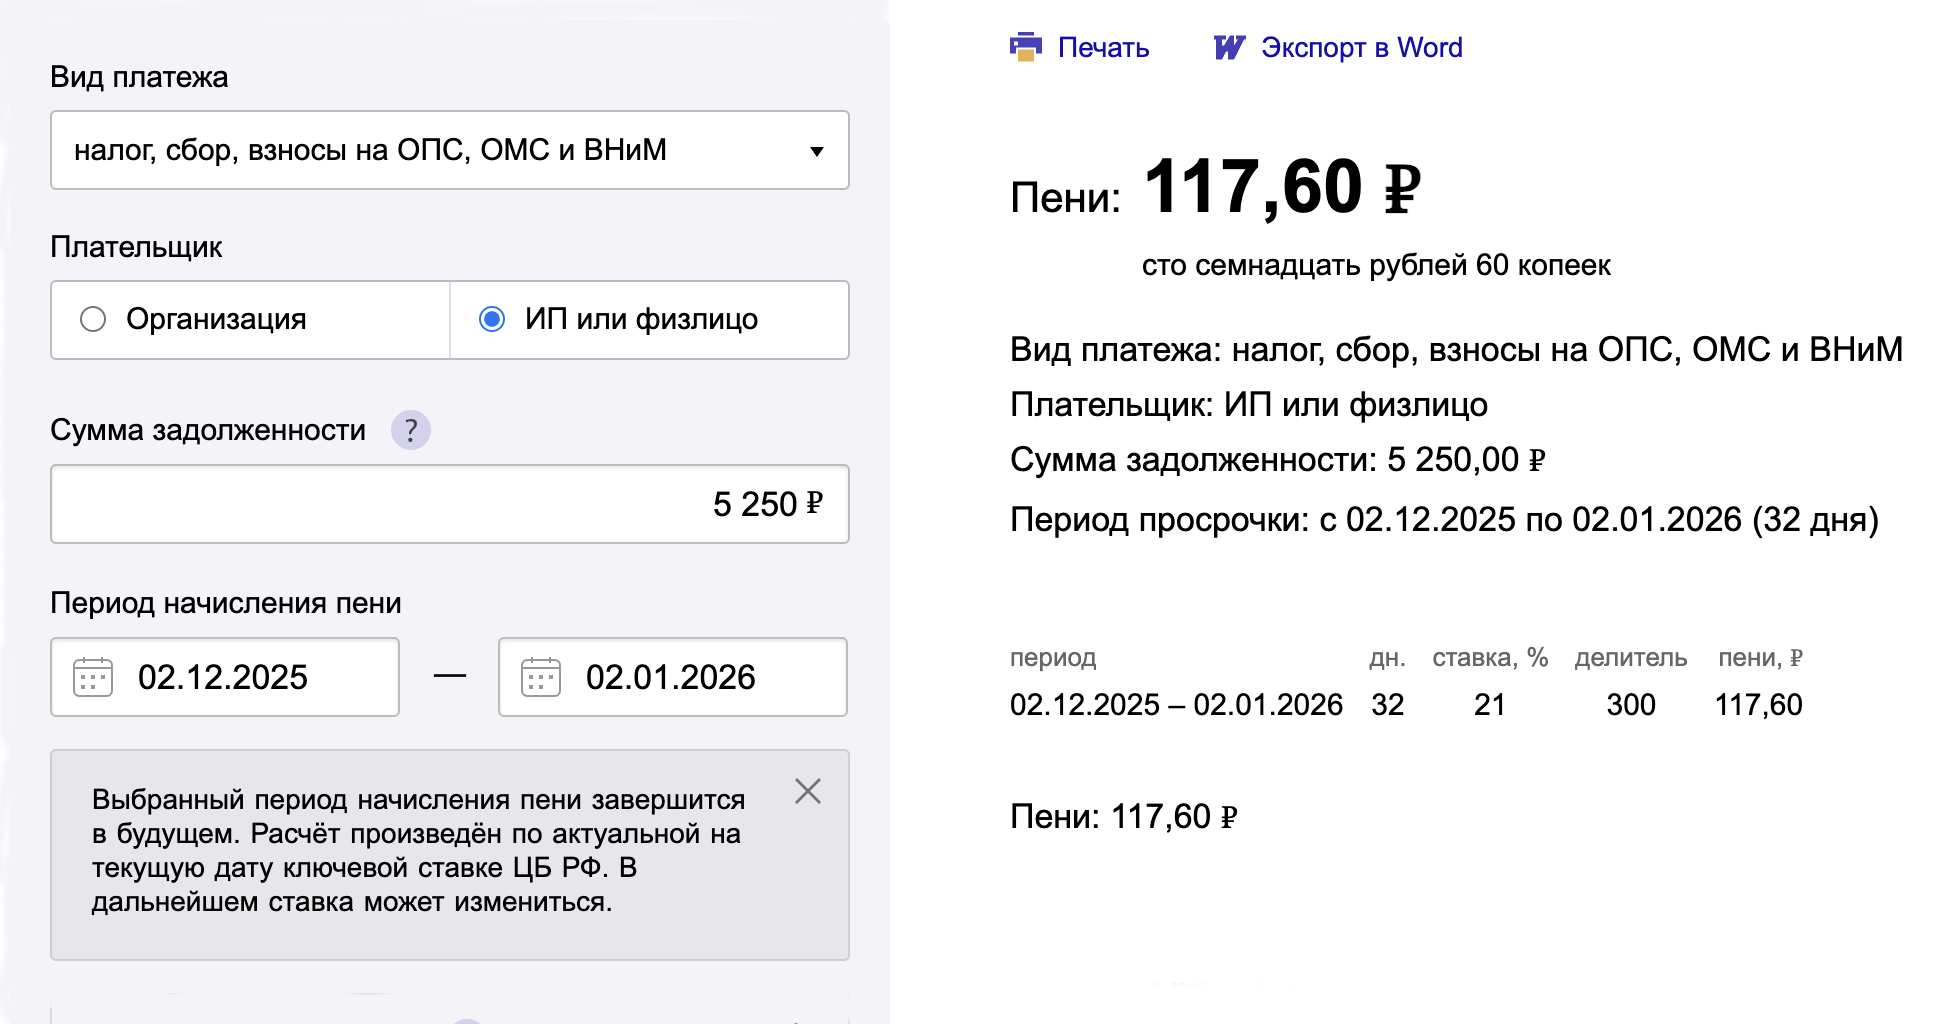Viewport: 1936px width, 1024px height.
Task: Click the Плательщик: ИП или физлицо summary line
Action: tap(1249, 405)
